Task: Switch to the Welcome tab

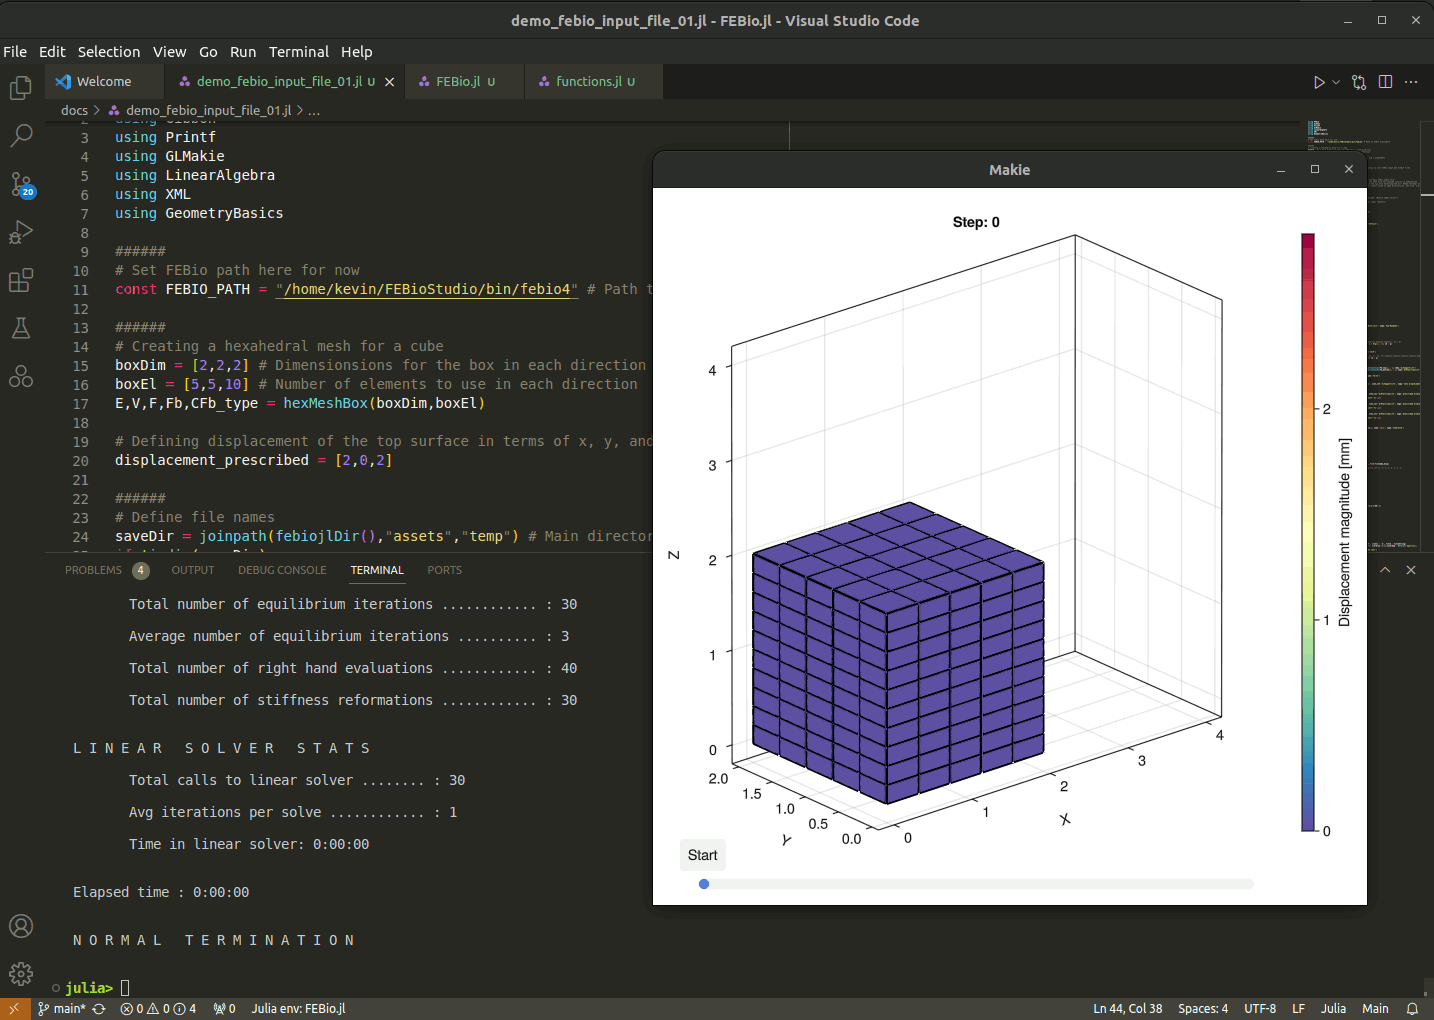Action: click(104, 82)
